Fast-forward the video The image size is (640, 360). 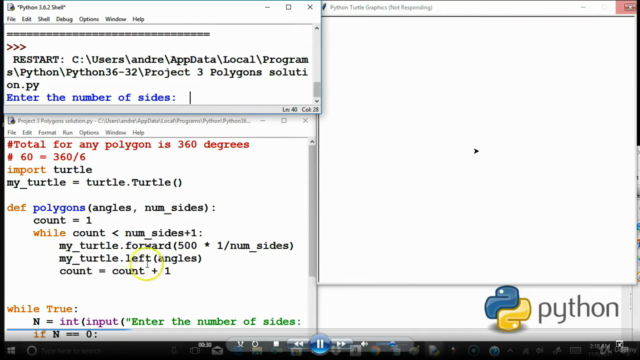click(x=341, y=344)
